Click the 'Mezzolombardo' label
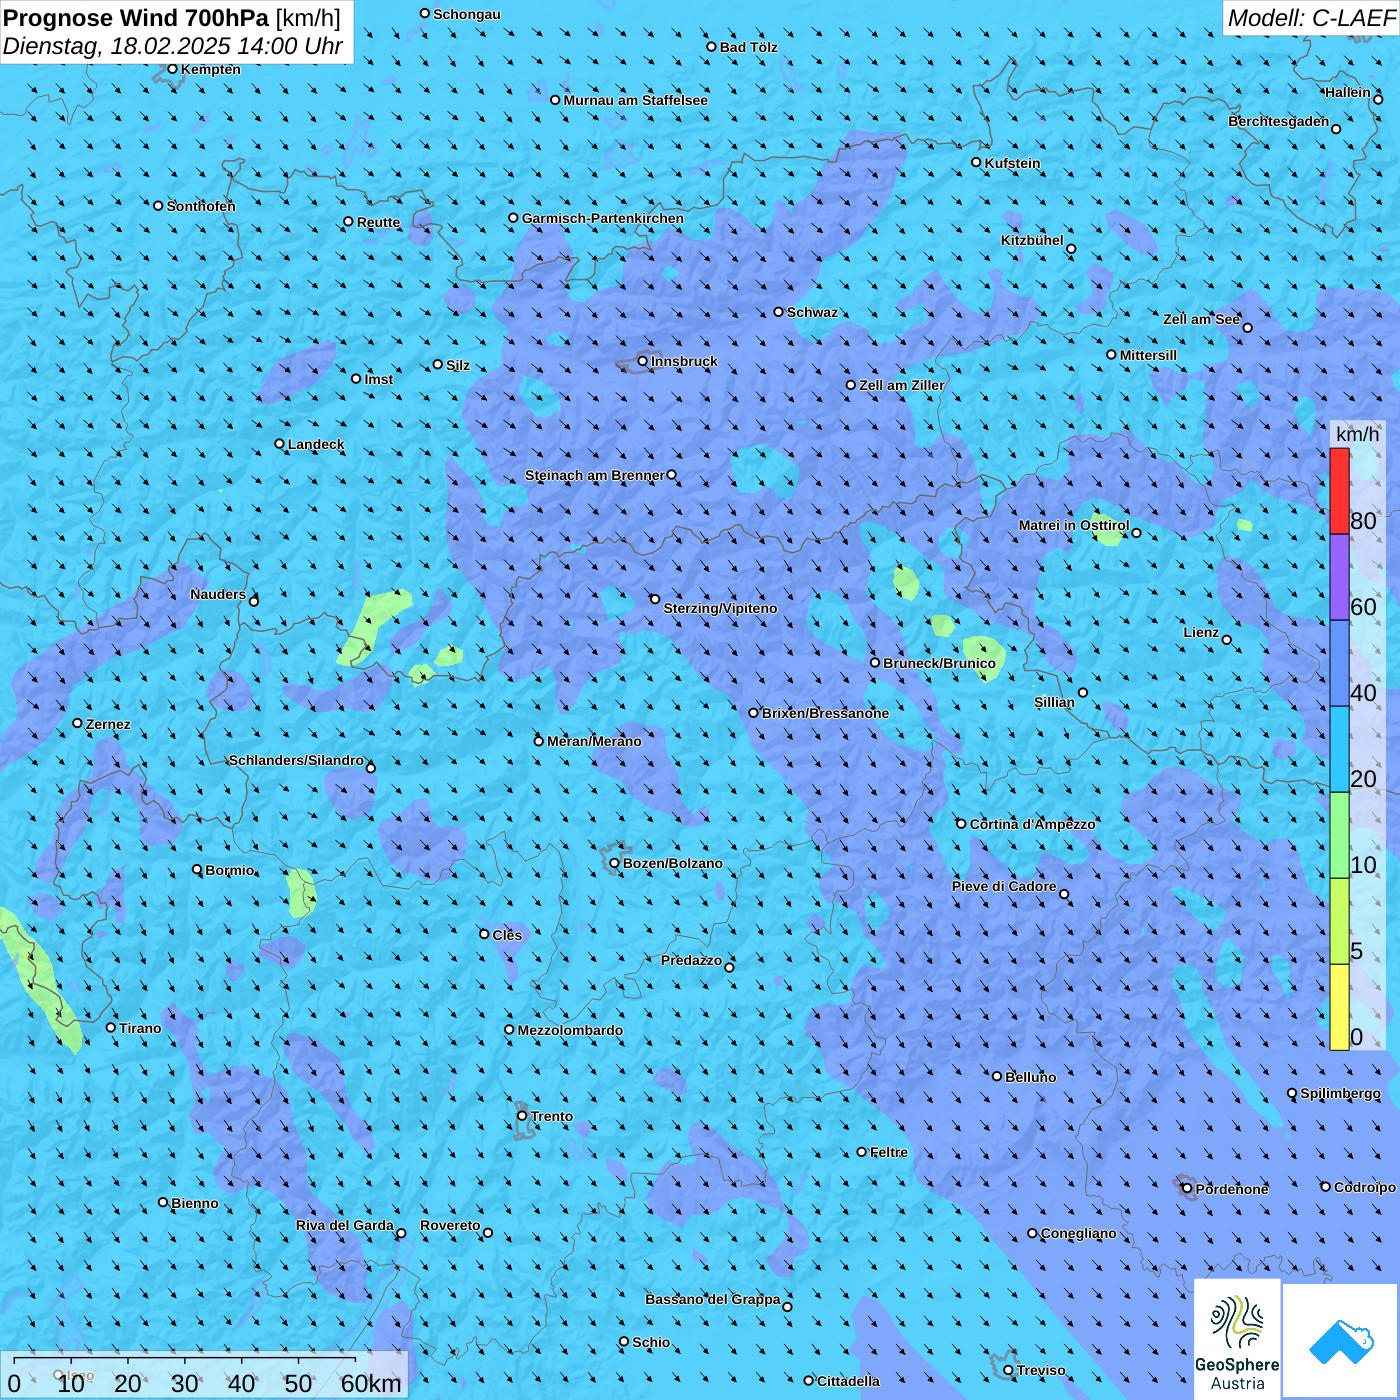Screen dimensions: 1400x1400 click(x=570, y=1030)
